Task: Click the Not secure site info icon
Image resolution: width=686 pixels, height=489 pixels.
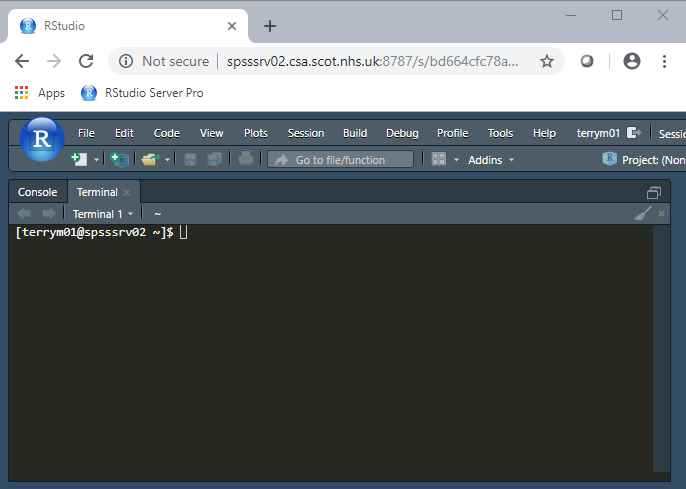Action: pos(126,61)
